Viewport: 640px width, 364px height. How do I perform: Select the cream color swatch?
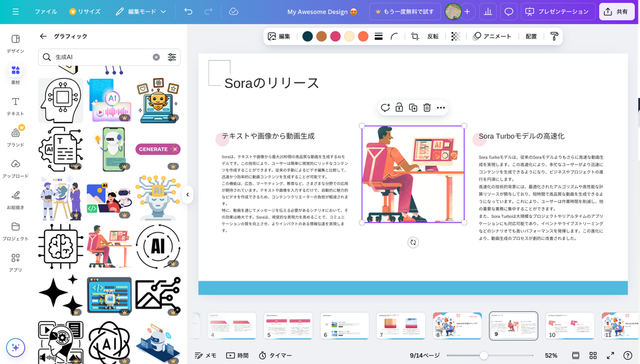click(349, 36)
